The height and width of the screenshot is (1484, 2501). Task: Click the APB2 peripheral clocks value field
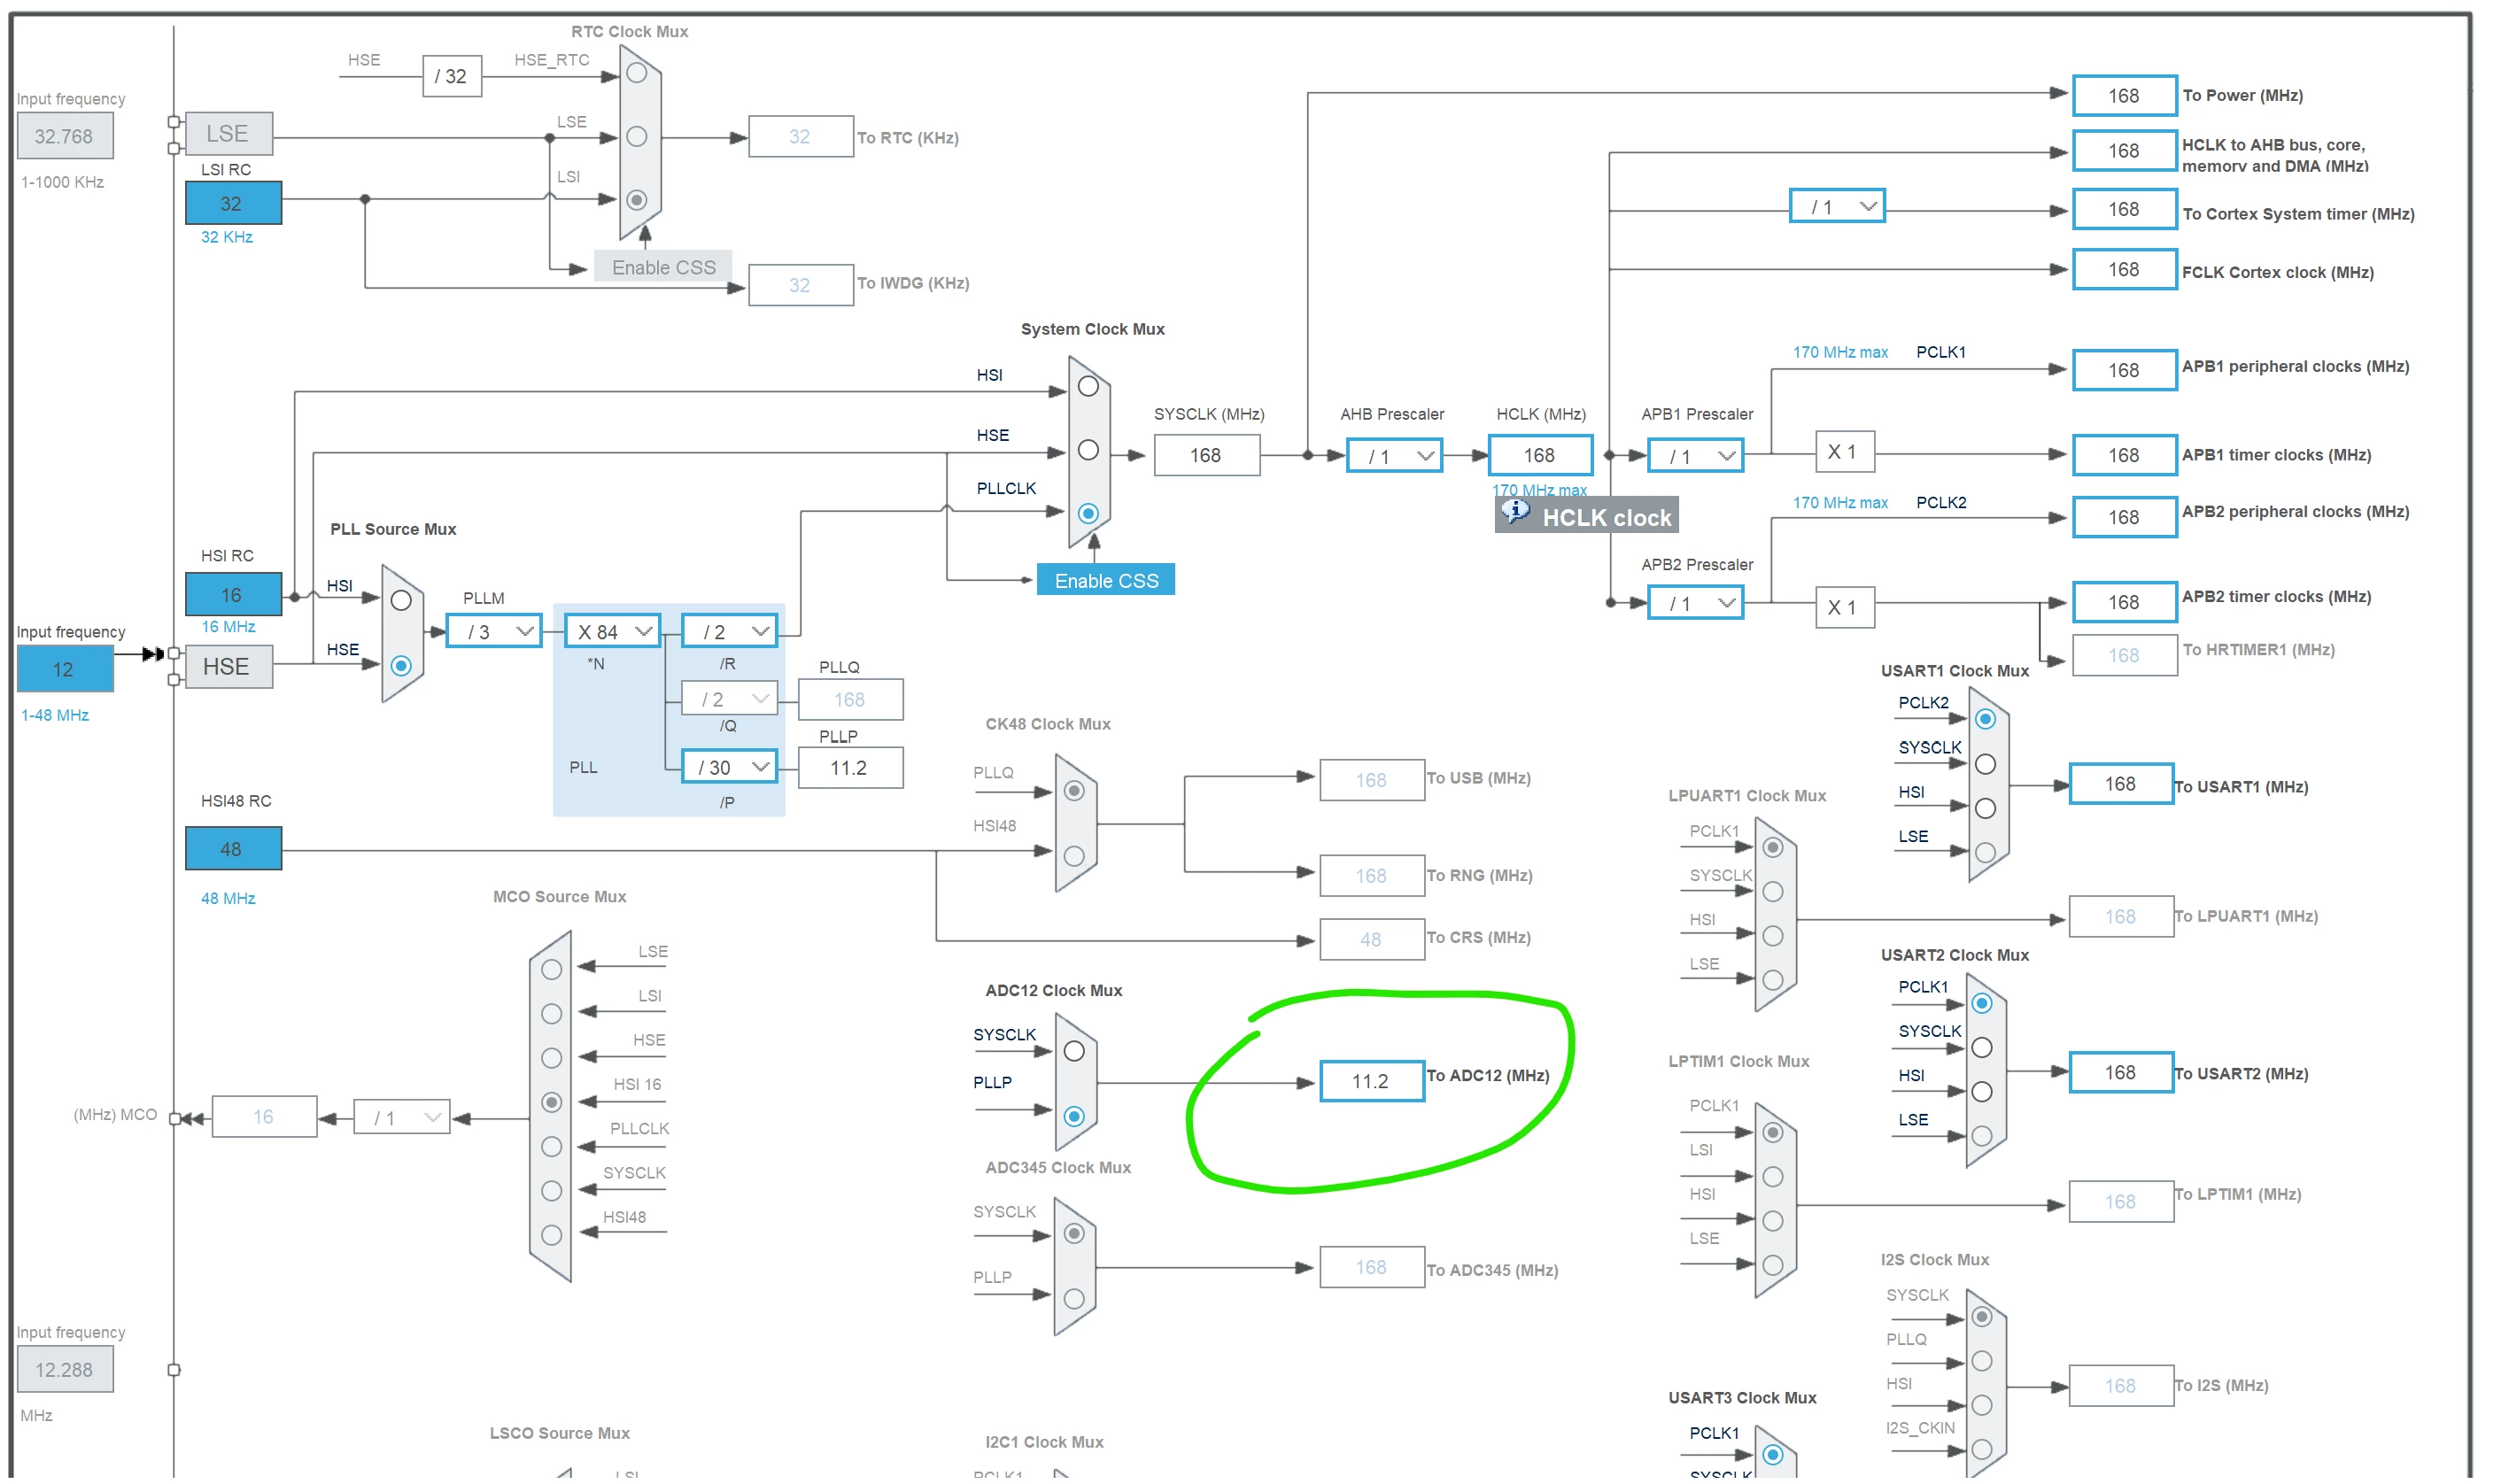[2125, 518]
